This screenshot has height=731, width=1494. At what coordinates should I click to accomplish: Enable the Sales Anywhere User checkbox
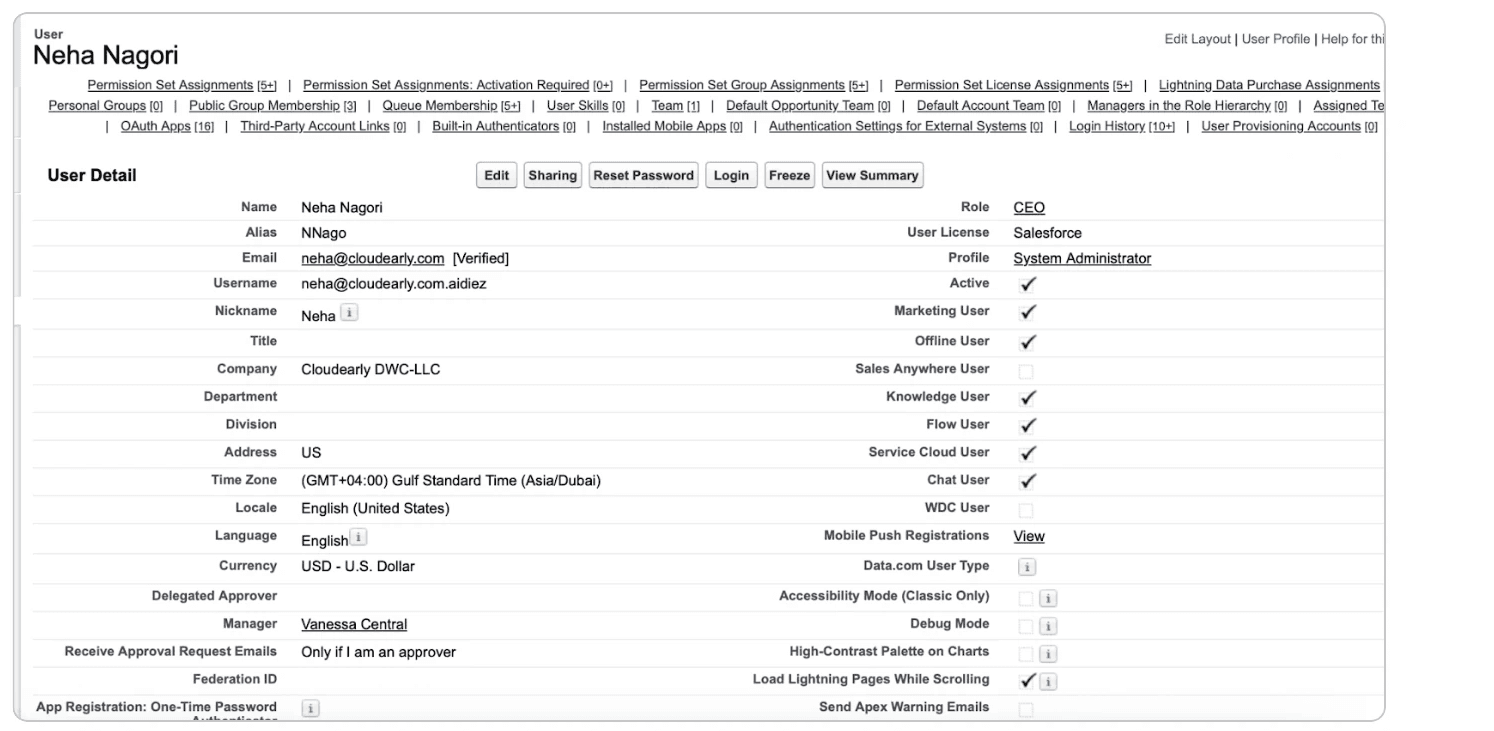pyautogui.click(x=1026, y=371)
